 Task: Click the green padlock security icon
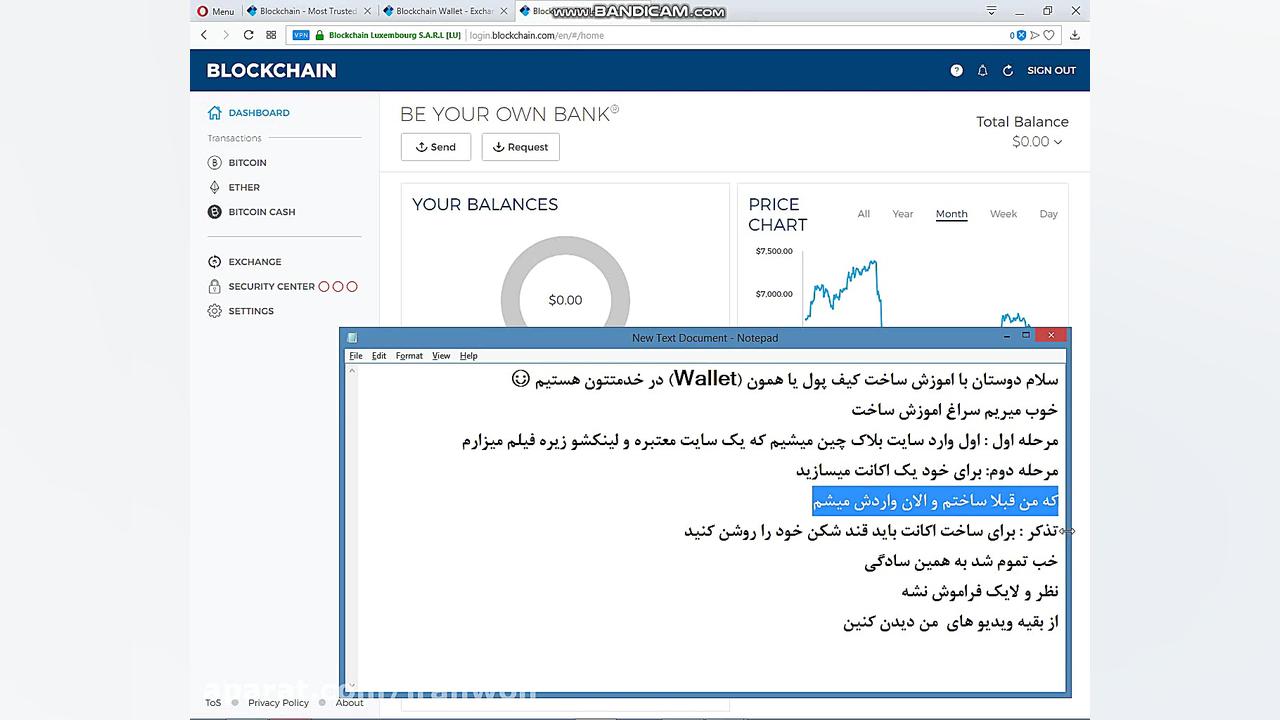coord(320,35)
